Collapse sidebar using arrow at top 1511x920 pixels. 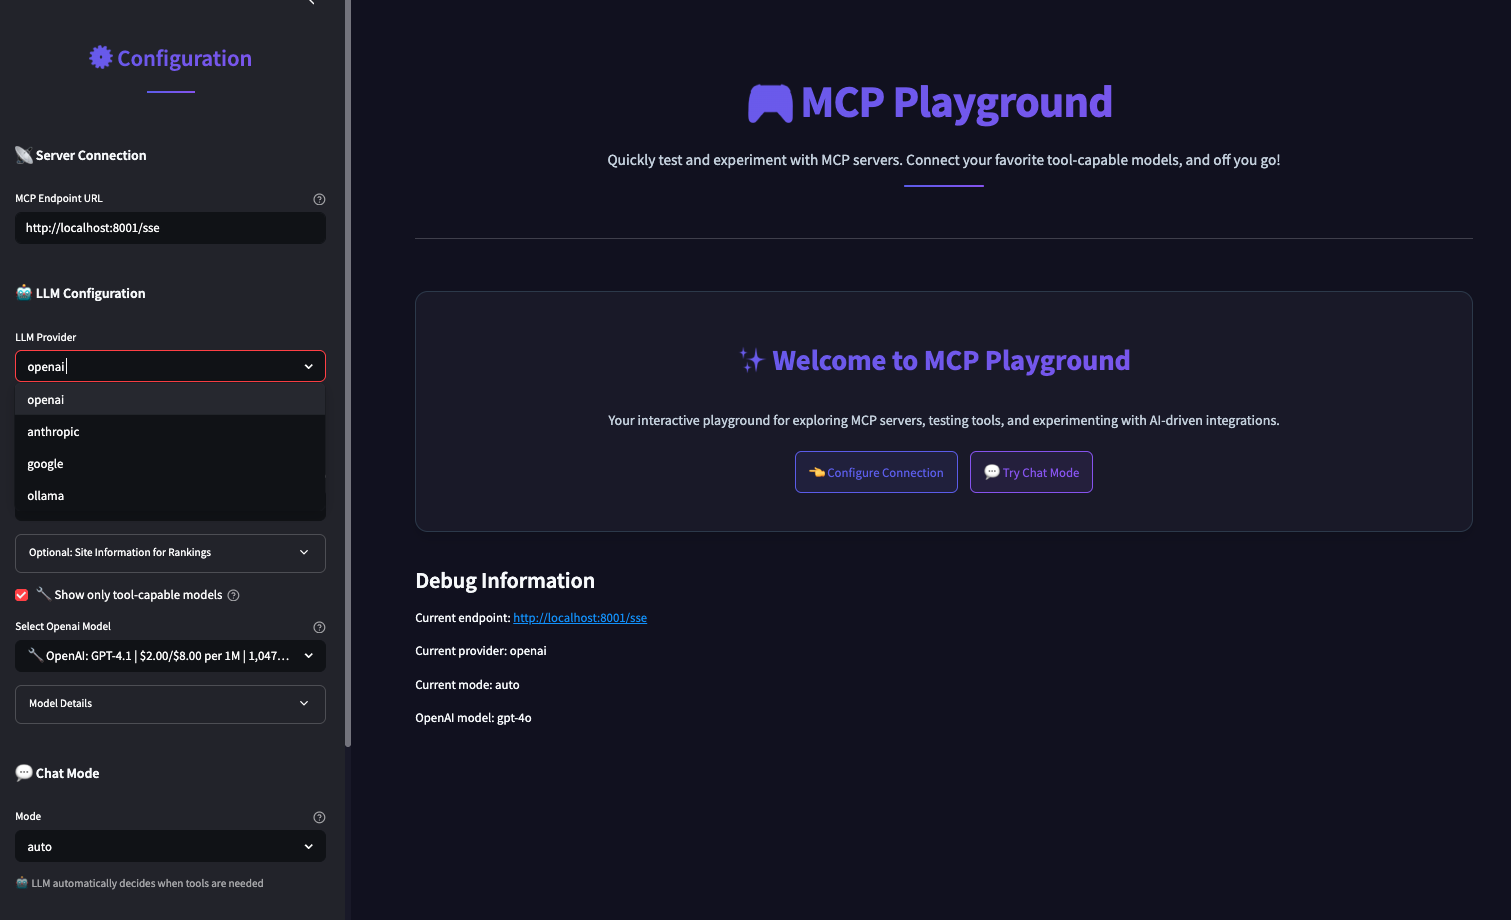click(x=311, y=3)
